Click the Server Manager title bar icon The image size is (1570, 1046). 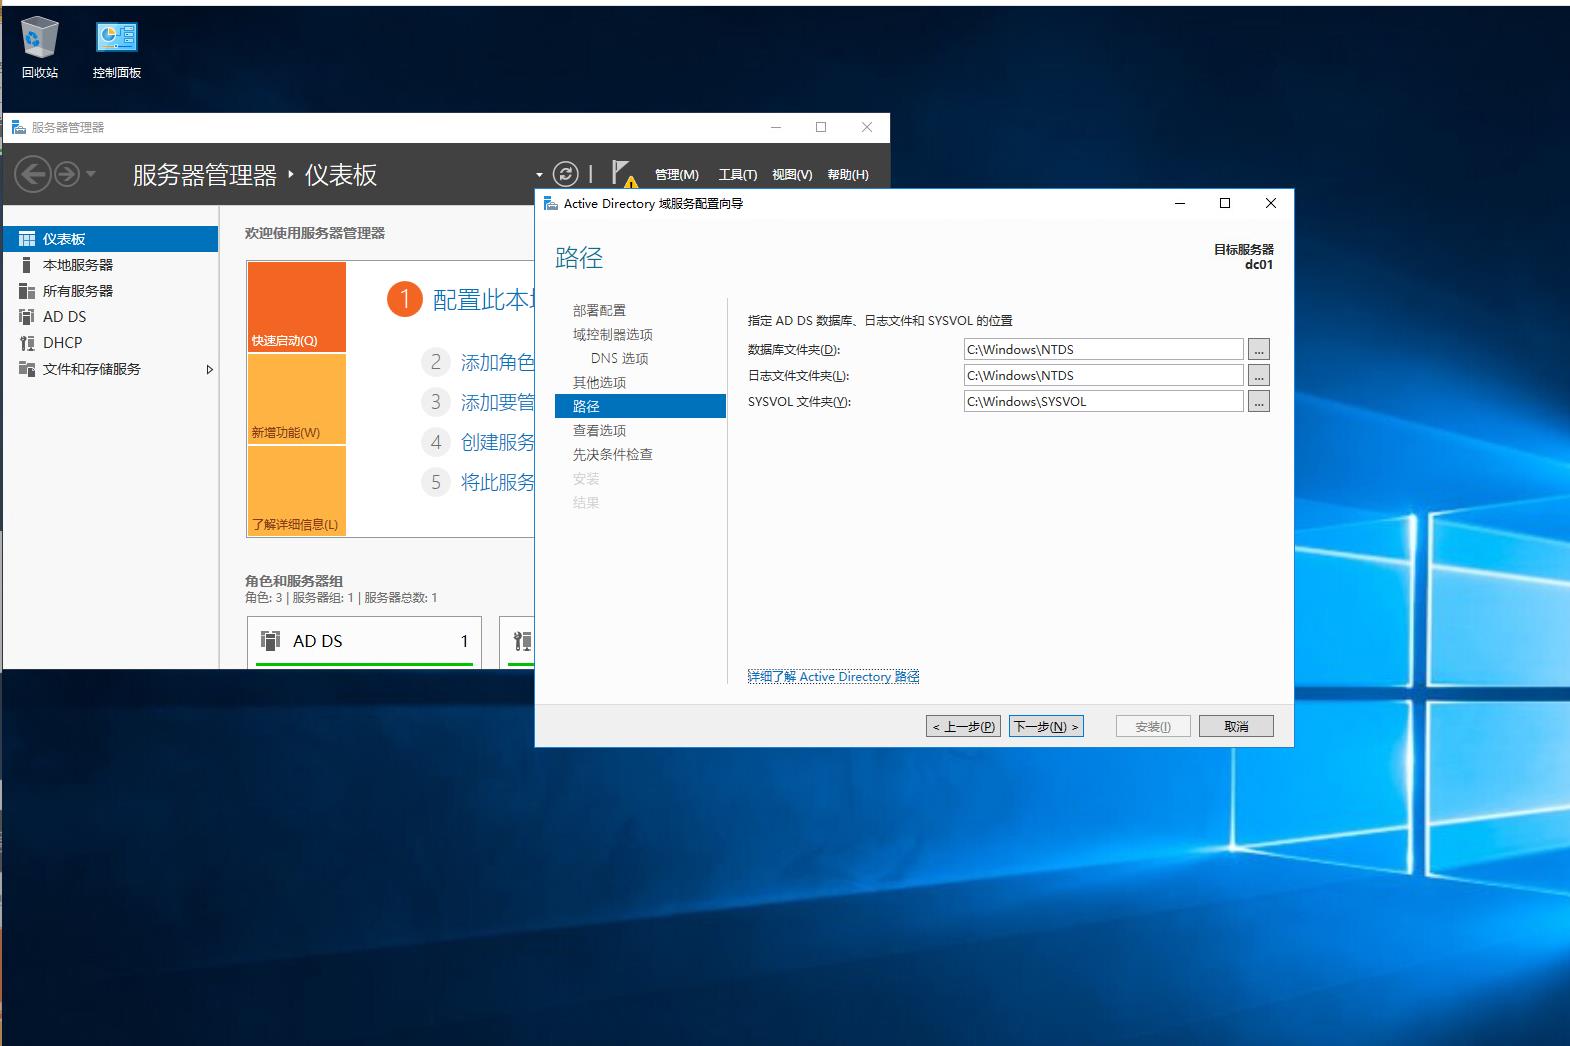(x=18, y=127)
